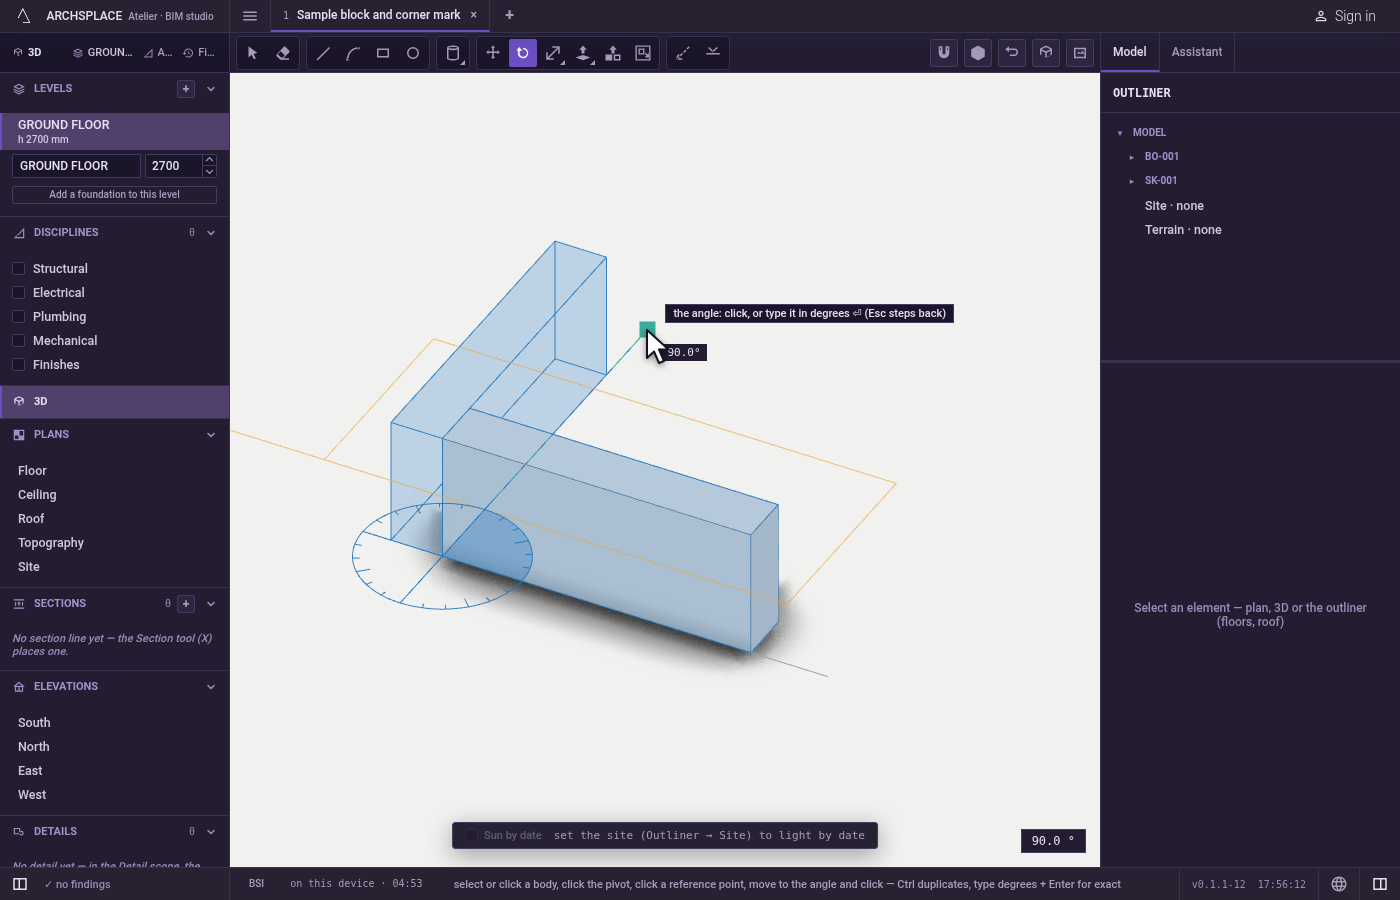Pick the dashed measure tool
The height and width of the screenshot is (900, 1400).
[x=683, y=53]
